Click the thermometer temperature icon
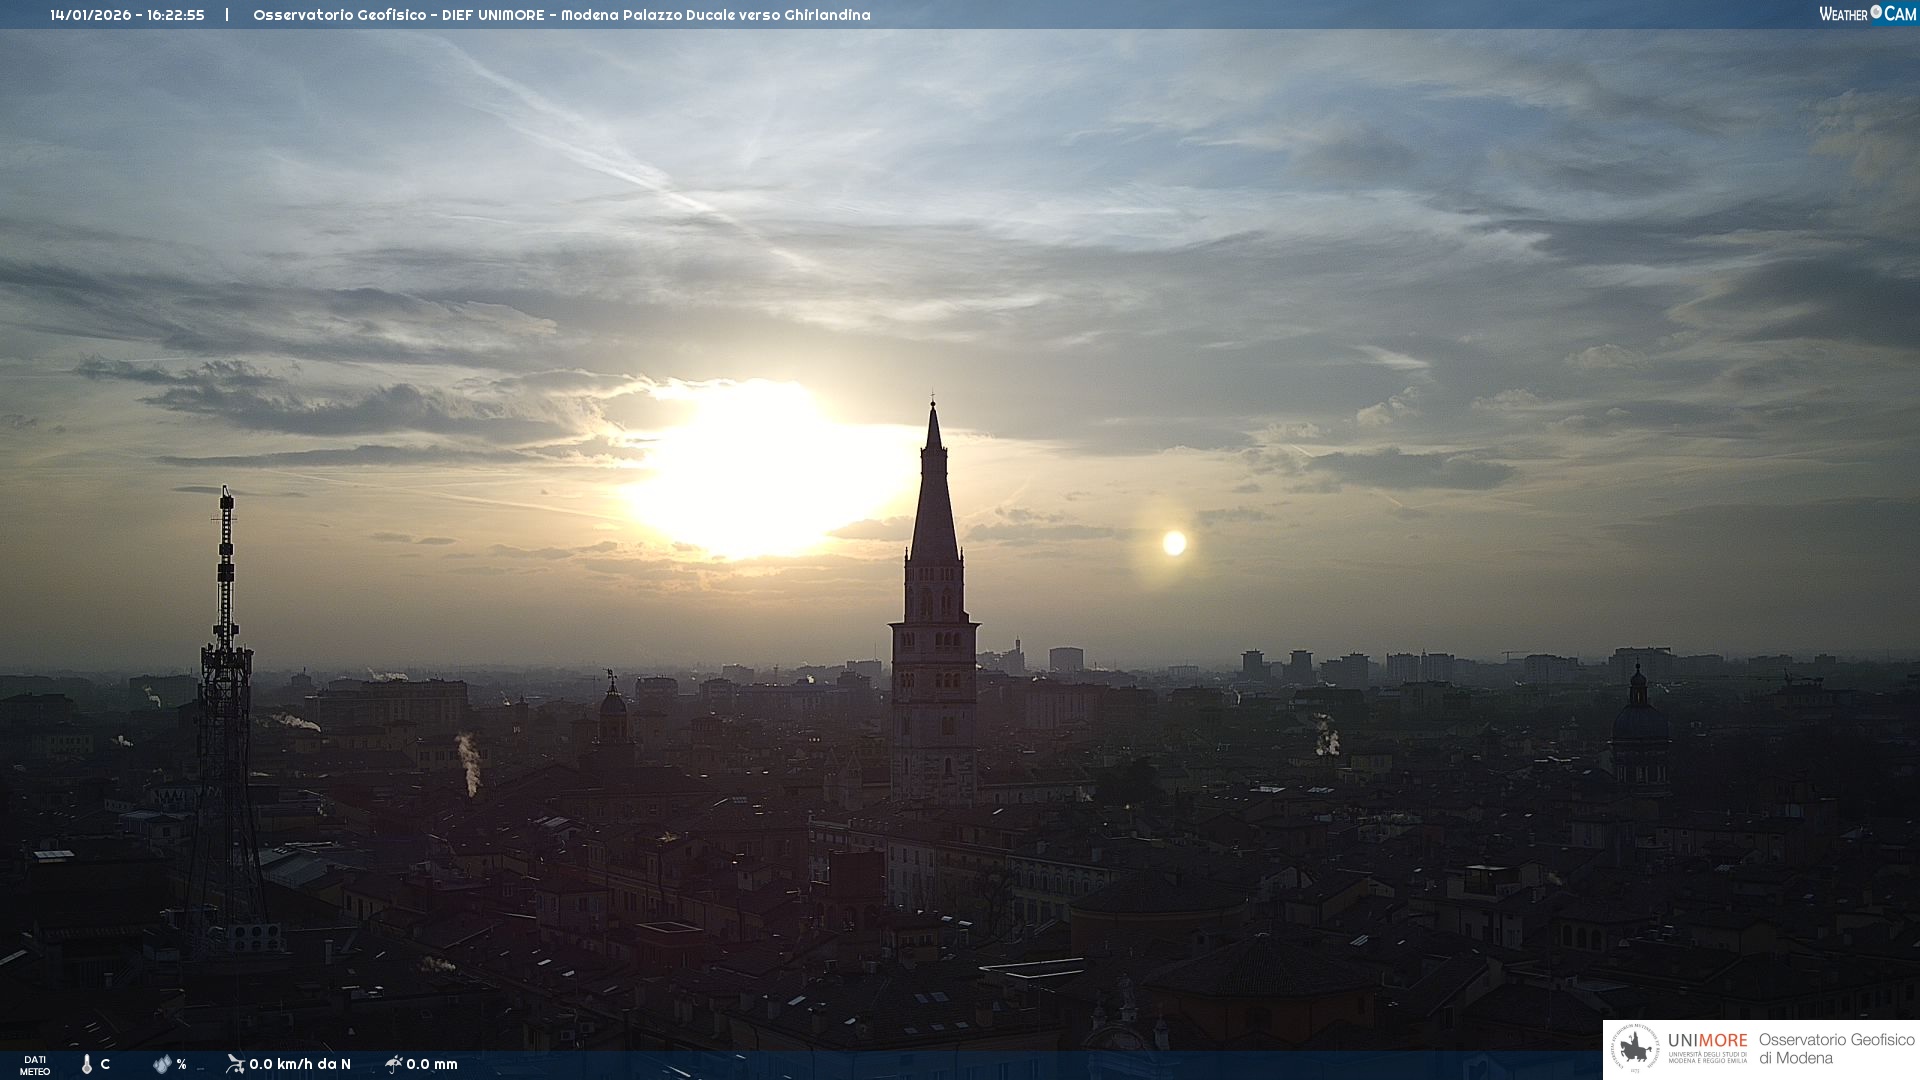This screenshot has width=1920, height=1080. (87, 1064)
